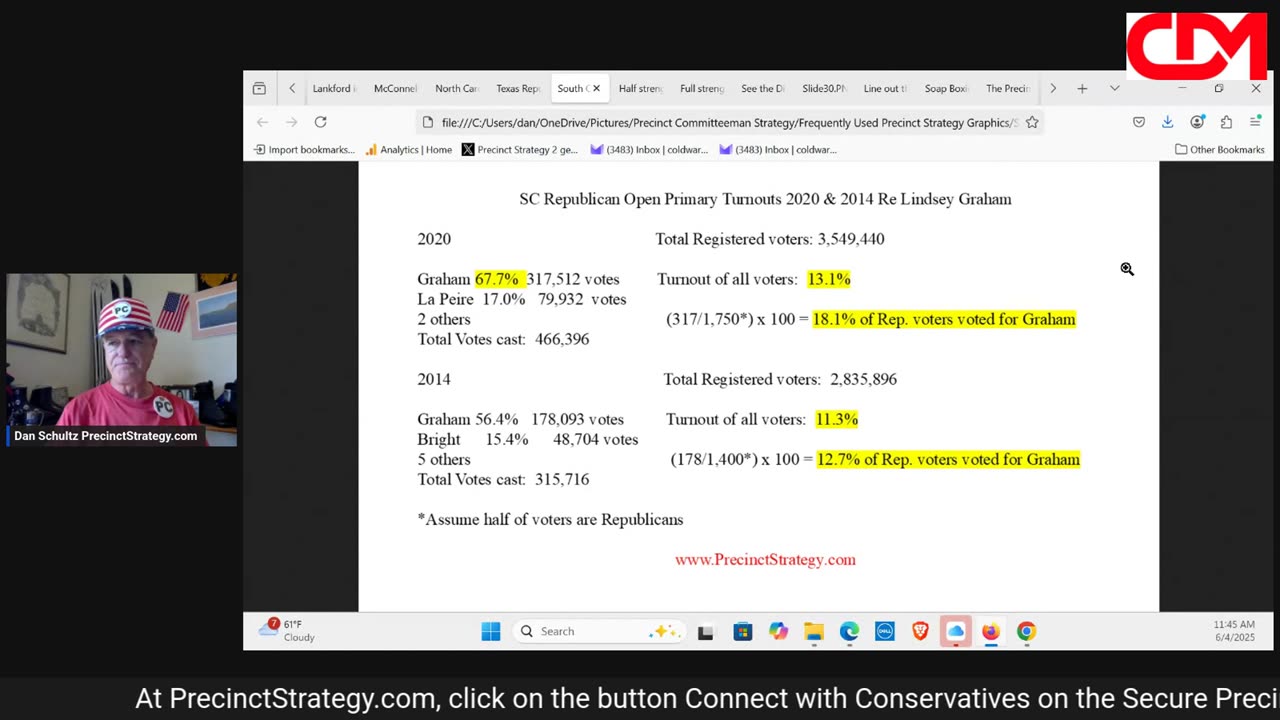Viewport: 1280px width, 720px height.
Task: Click 'Total Registered voters: 2,835,896' text
Action: point(780,379)
